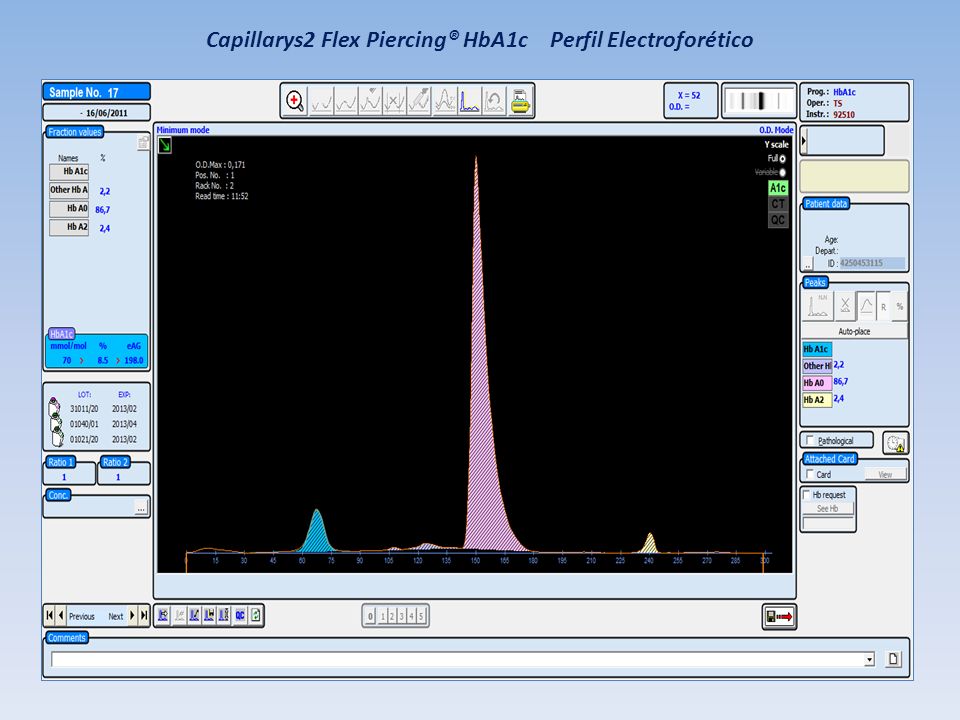Click the Ratio 2 value field
960x720 pixels.
[x=122, y=477]
